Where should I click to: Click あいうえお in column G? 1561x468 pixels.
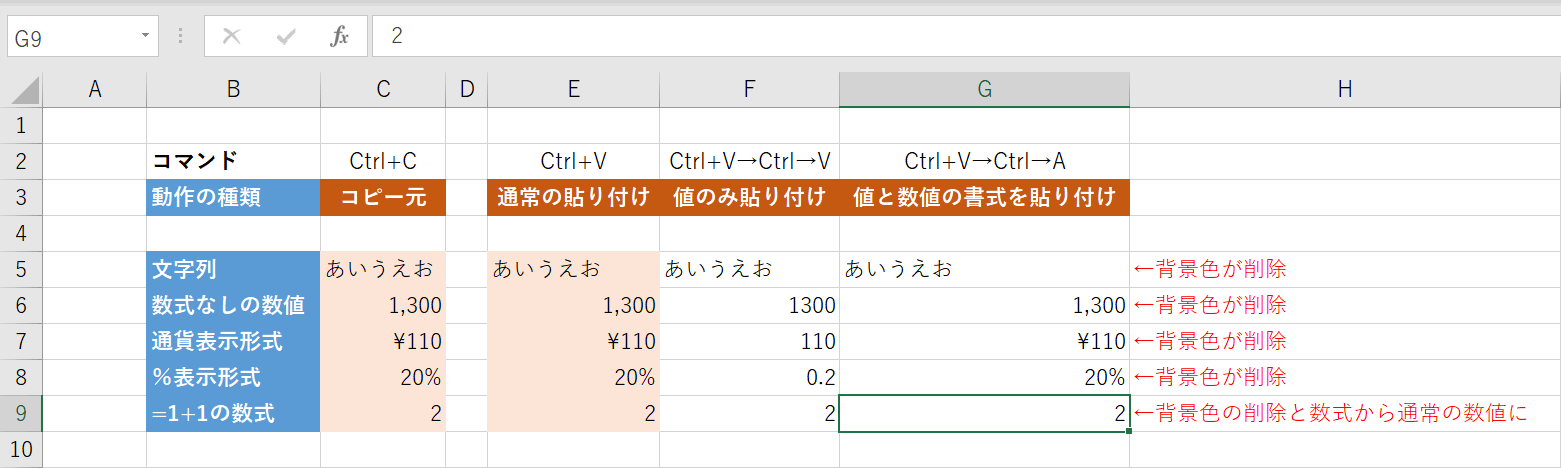(x=984, y=269)
